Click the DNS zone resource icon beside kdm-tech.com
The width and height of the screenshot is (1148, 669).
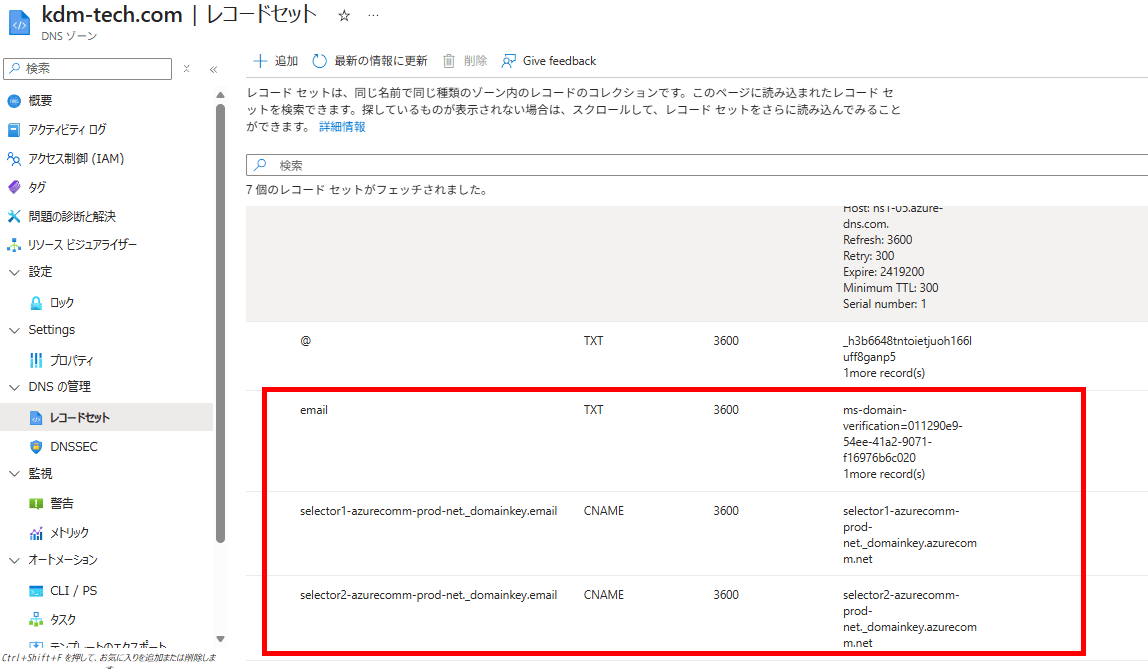pos(19,23)
